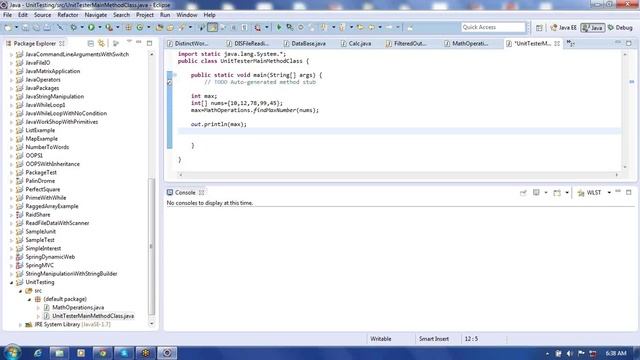Open the Navigate menu
This screenshot has width=640, height=360.
coord(96,15)
